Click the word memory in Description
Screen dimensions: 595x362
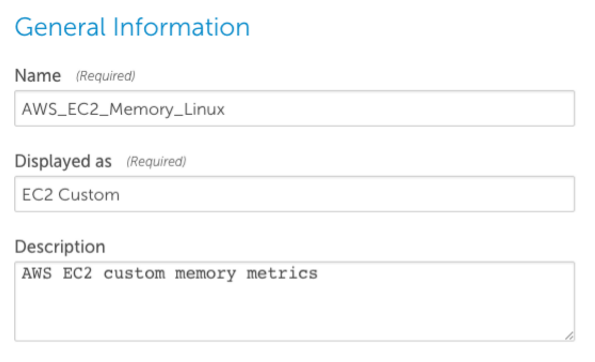pos(205,274)
